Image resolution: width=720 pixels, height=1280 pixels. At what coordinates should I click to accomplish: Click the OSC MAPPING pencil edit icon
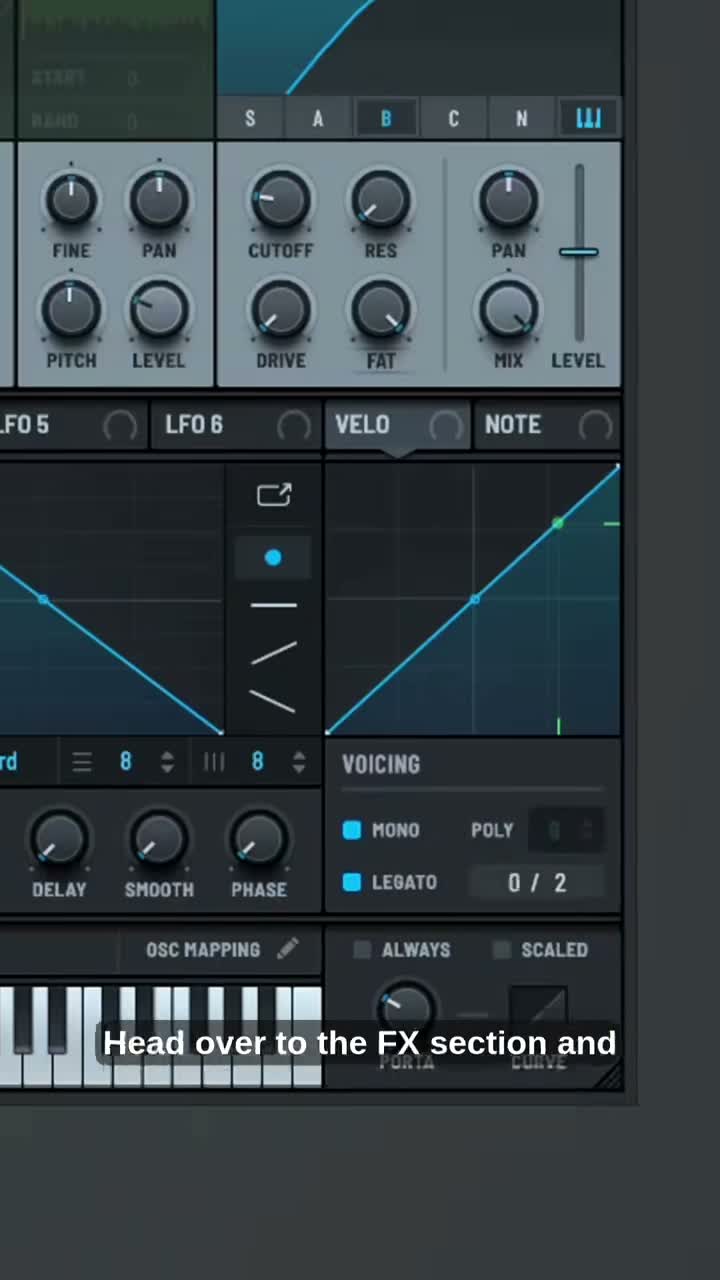point(288,949)
